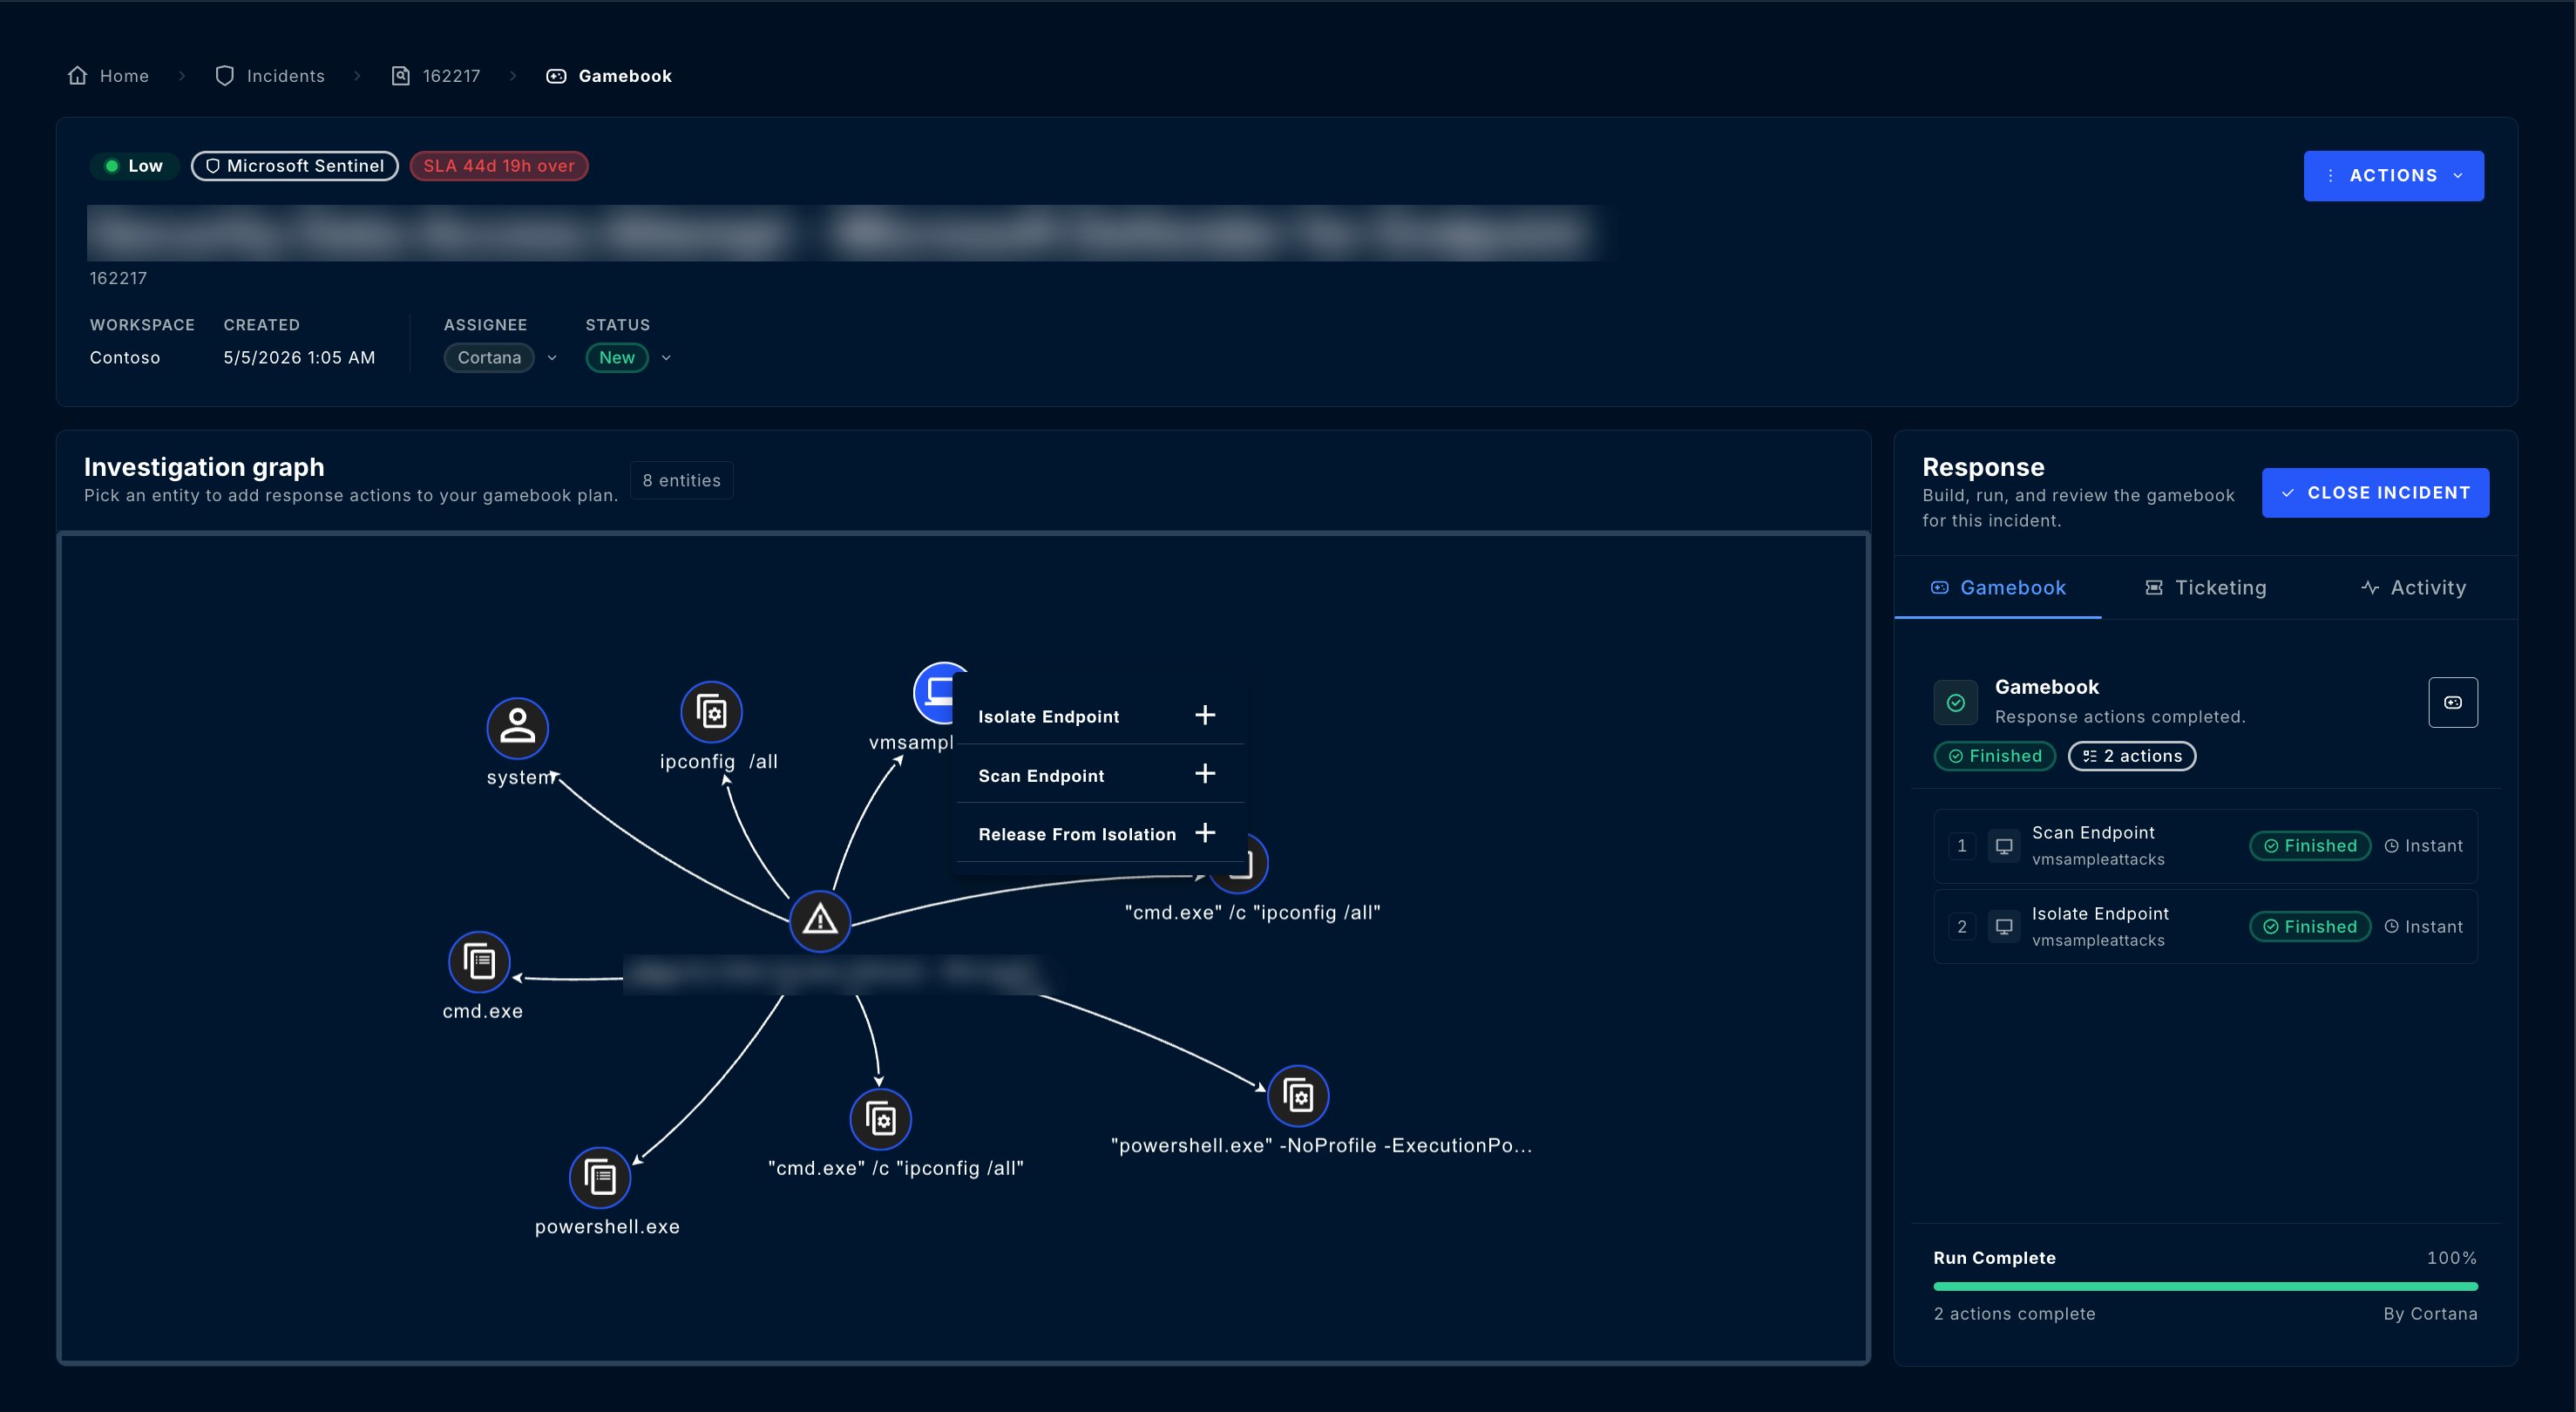Screen dimensions: 2576x1412
Task: Click the powershell.exe -NoProfile process node icon
Action: point(1298,1095)
